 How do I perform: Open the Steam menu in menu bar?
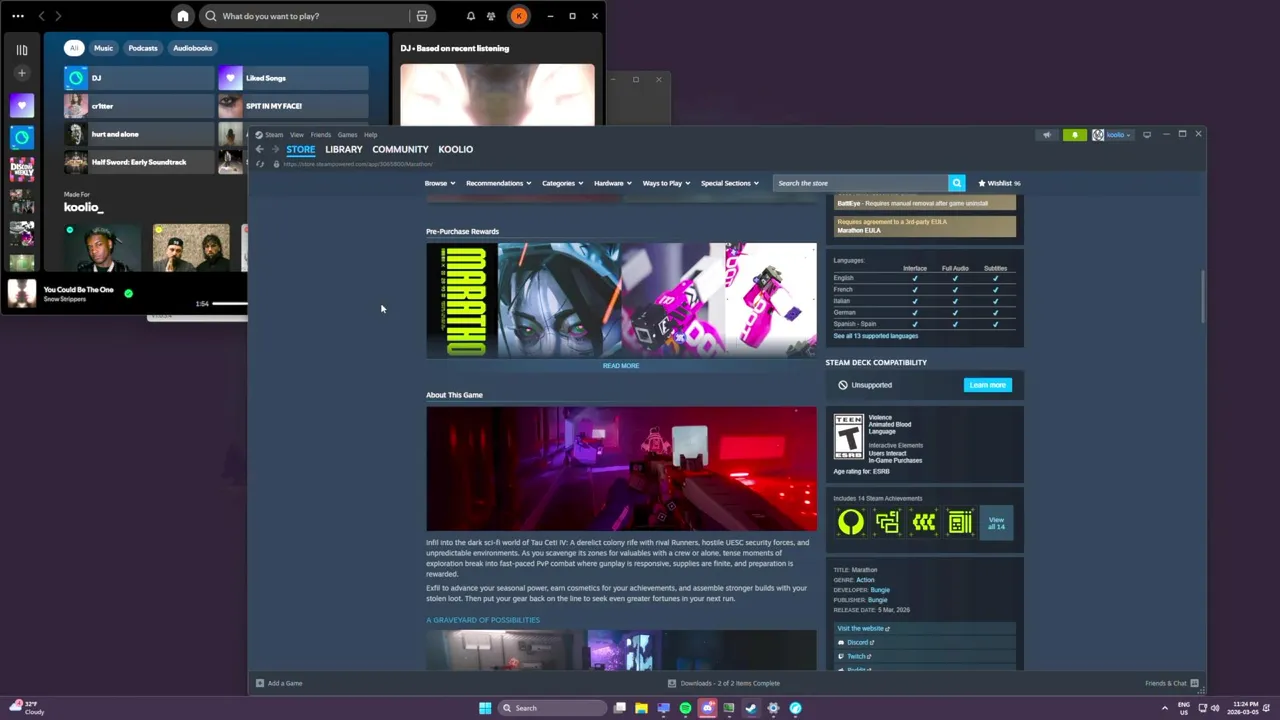click(274, 134)
